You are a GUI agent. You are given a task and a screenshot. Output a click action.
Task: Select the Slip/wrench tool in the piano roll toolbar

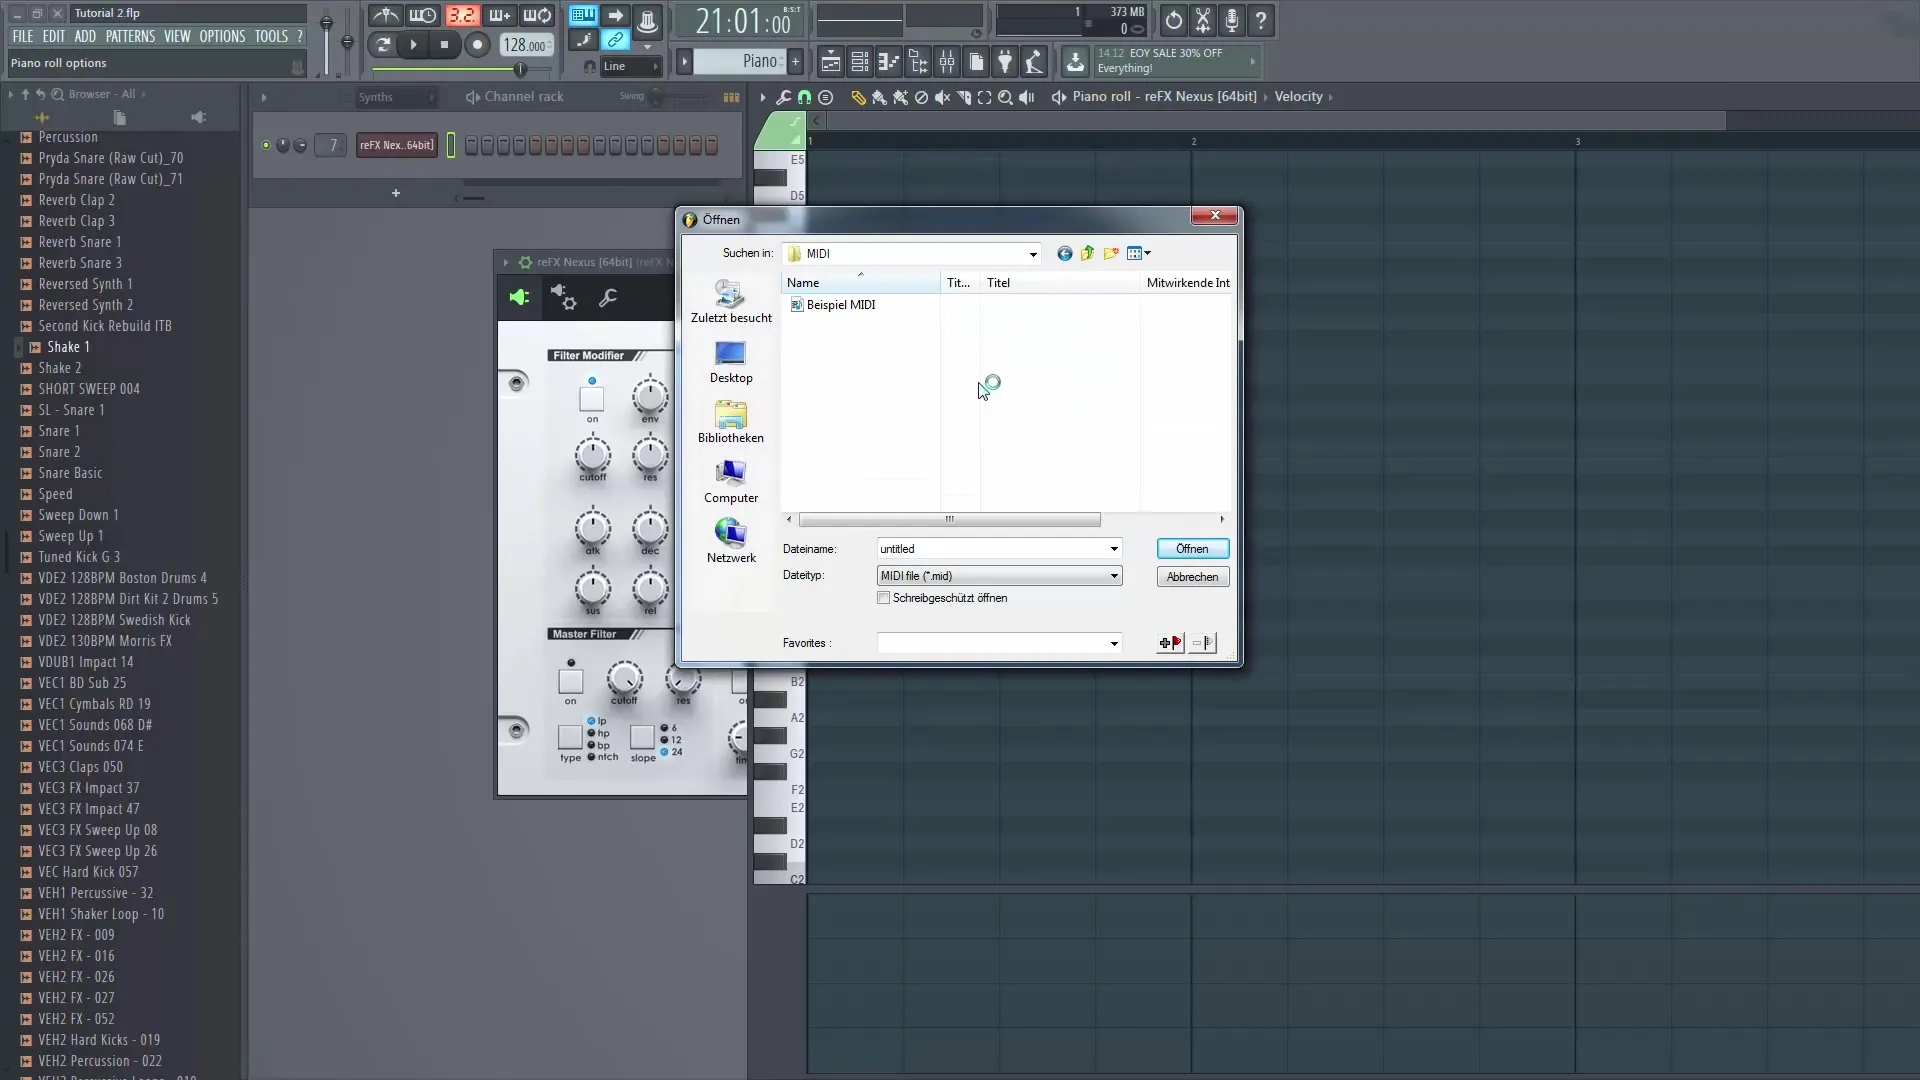(784, 96)
